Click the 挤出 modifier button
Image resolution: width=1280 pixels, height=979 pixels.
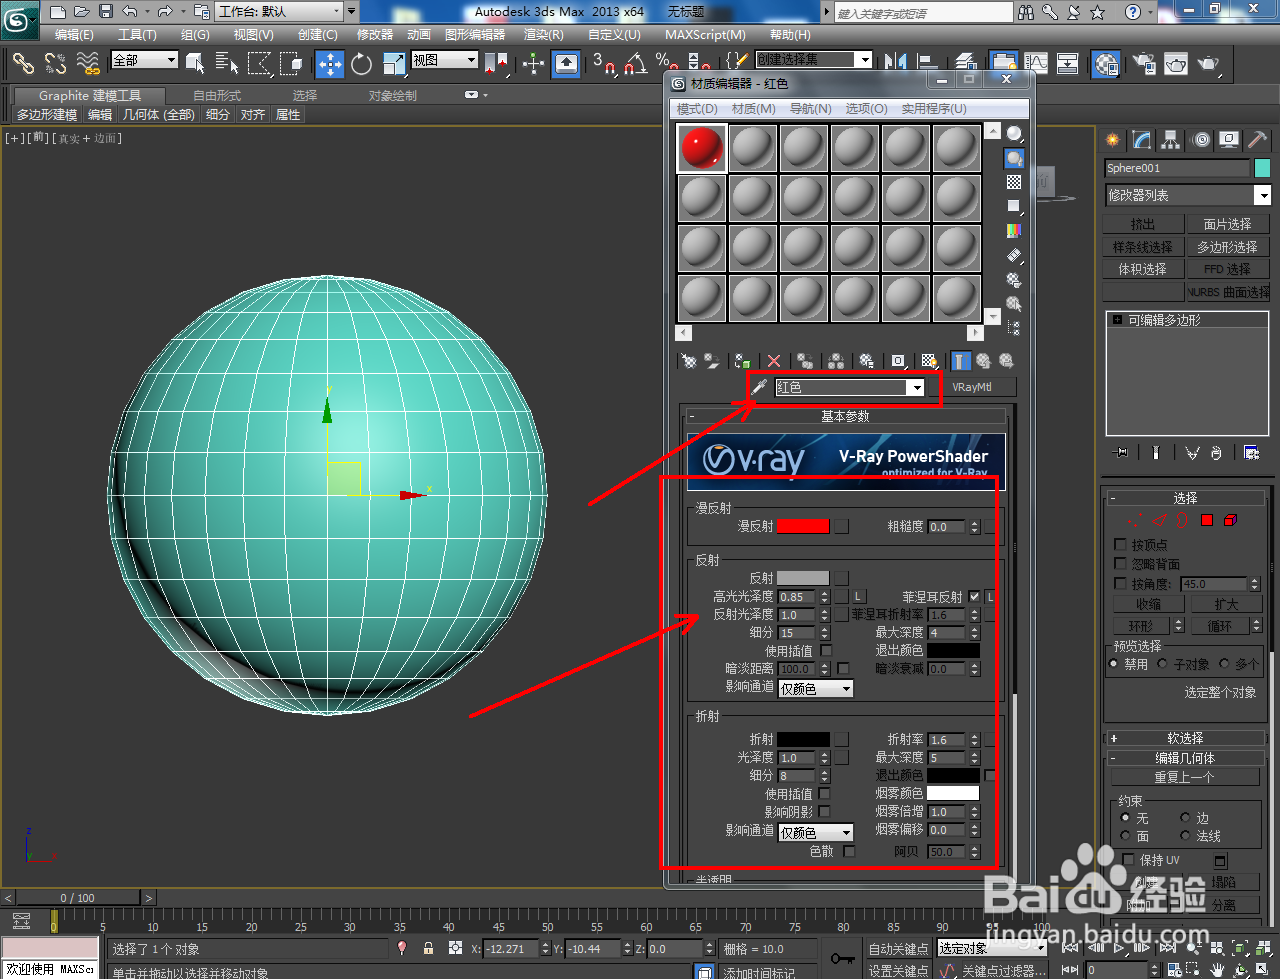(1143, 224)
